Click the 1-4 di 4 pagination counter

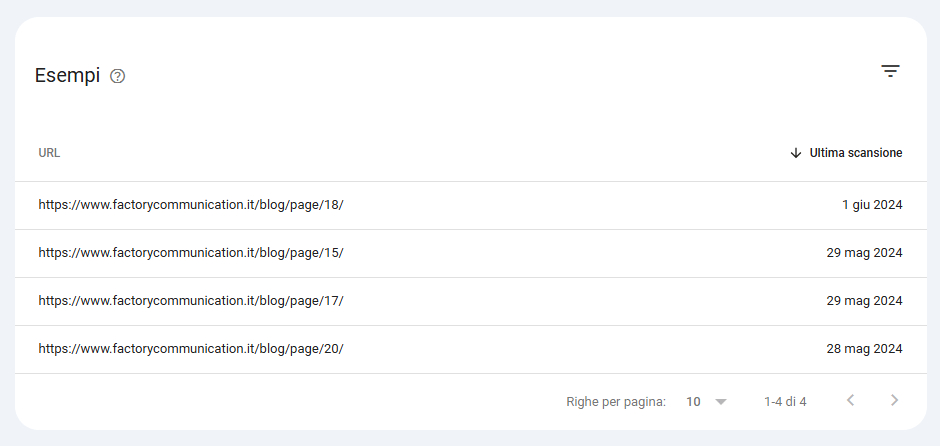point(785,402)
